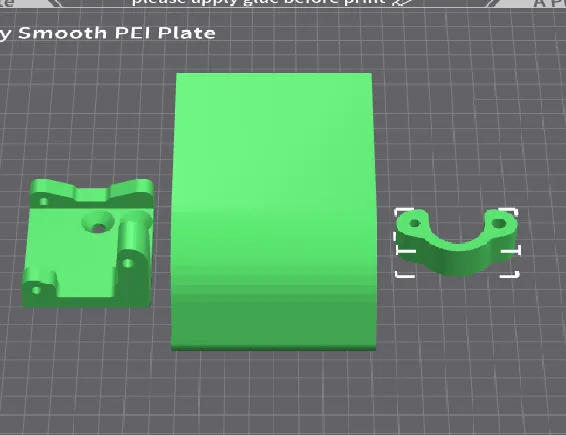Click the bottom-left corner hole of bracket mount
The height and width of the screenshot is (435, 566).
pyautogui.click(x=36, y=290)
